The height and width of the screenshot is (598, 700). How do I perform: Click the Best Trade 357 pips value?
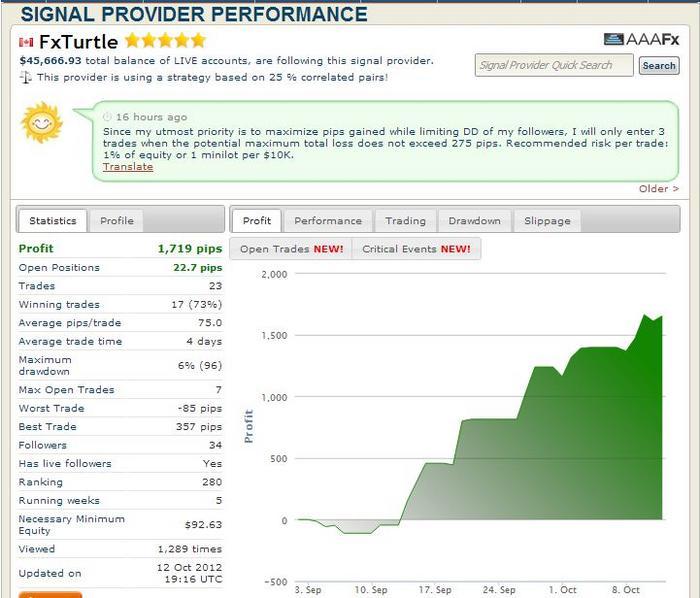click(199, 427)
